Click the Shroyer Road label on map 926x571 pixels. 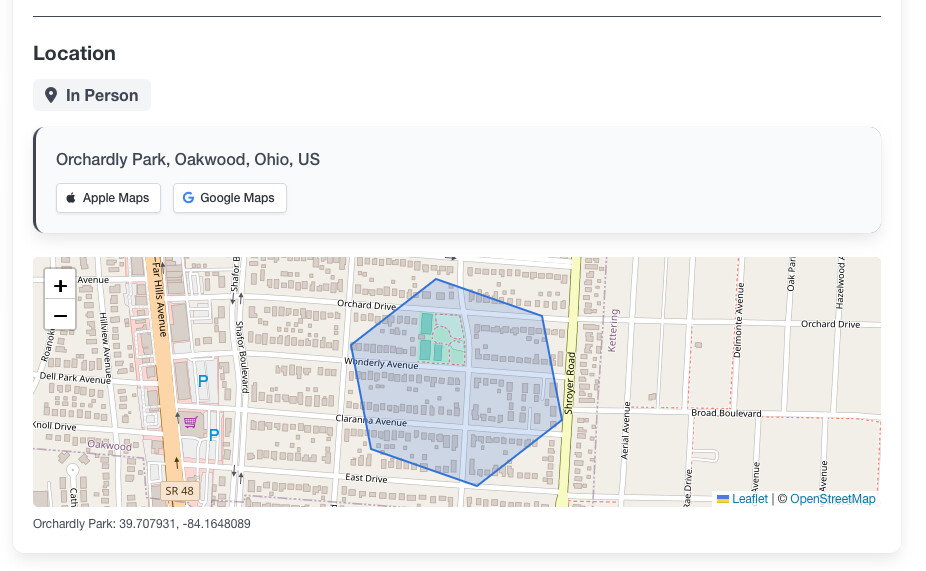point(569,383)
